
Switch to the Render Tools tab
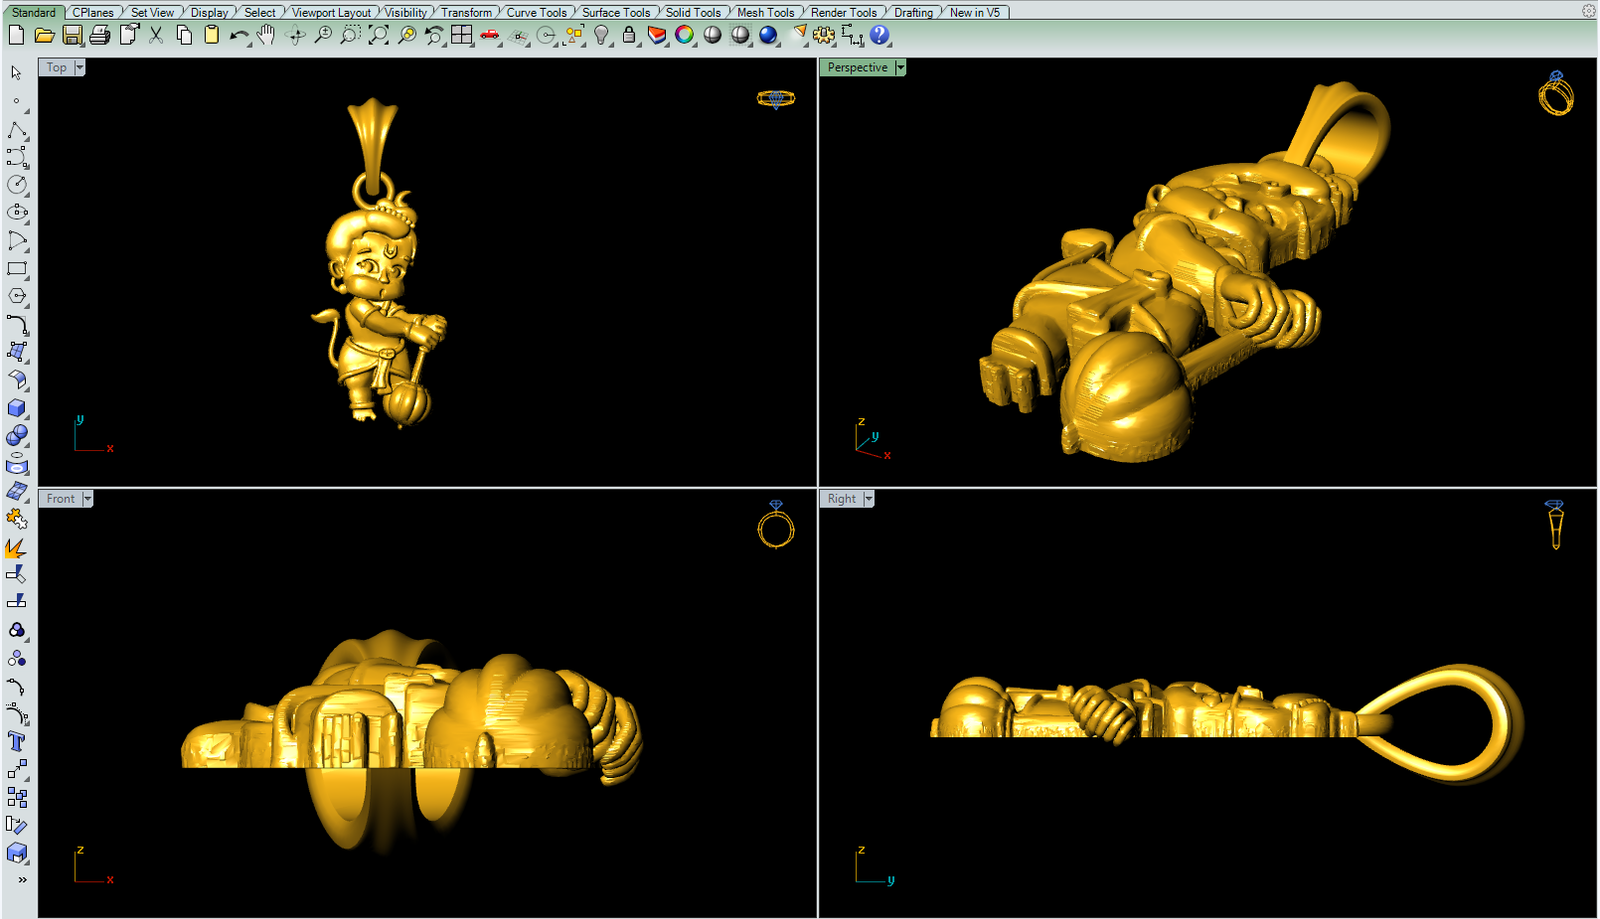[843, 12]
